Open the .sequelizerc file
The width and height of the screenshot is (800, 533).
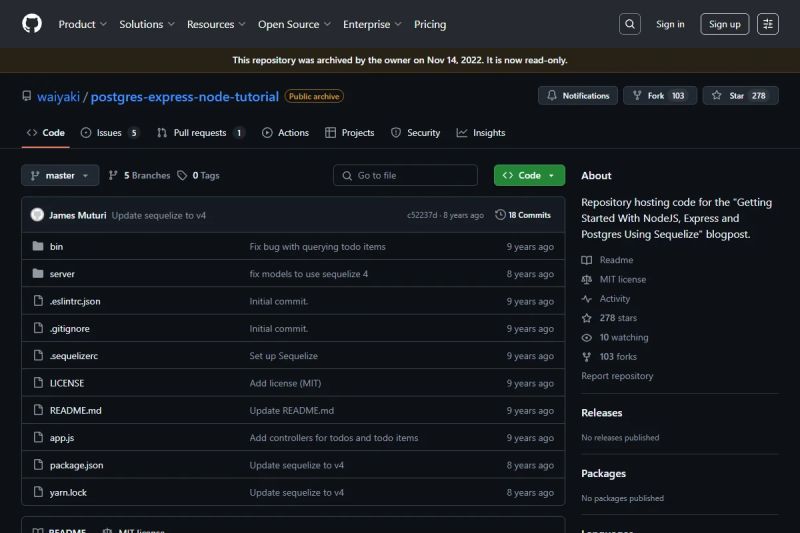[73, 356]
